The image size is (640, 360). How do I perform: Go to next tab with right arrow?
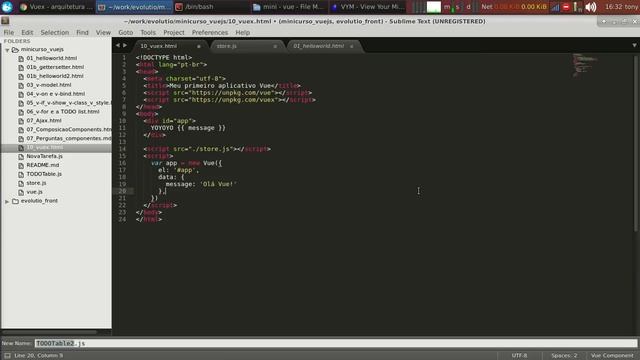[125, 45]
